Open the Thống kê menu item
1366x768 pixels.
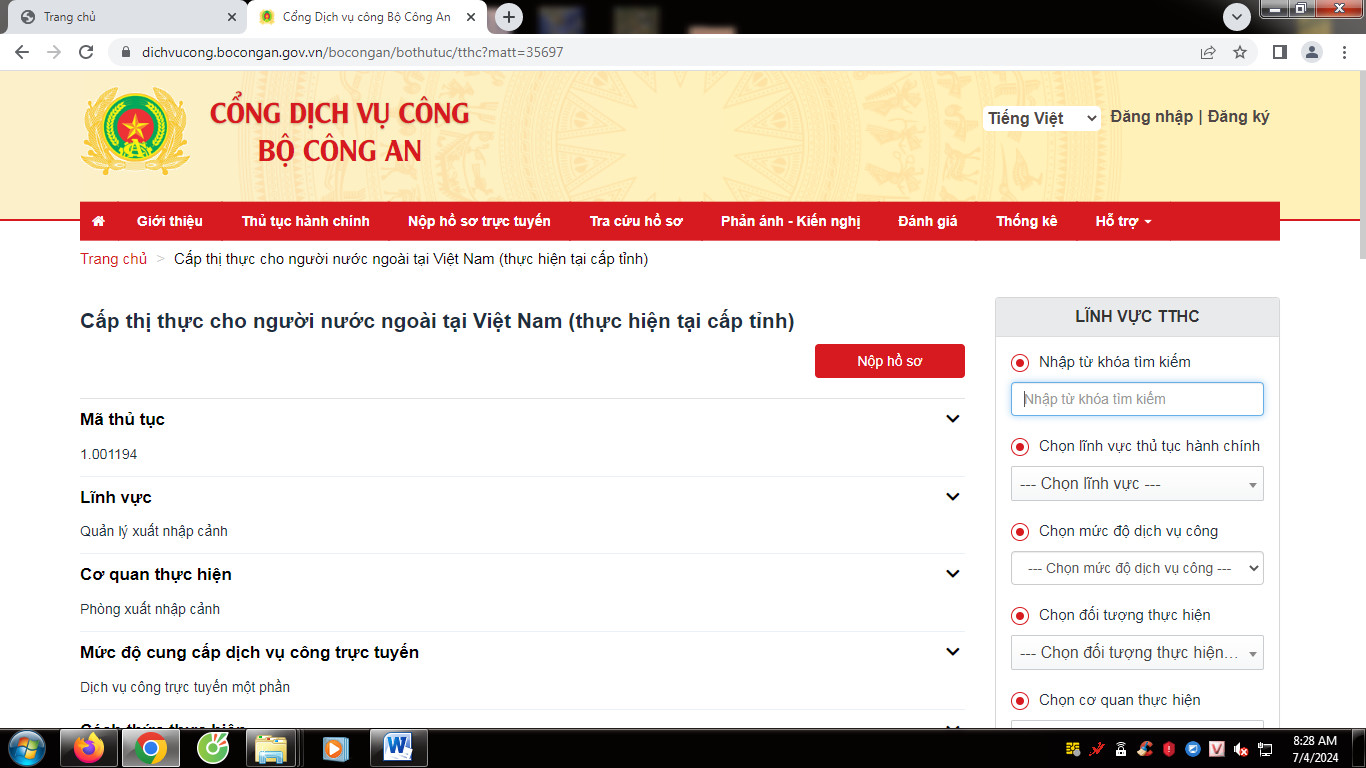1027,221
